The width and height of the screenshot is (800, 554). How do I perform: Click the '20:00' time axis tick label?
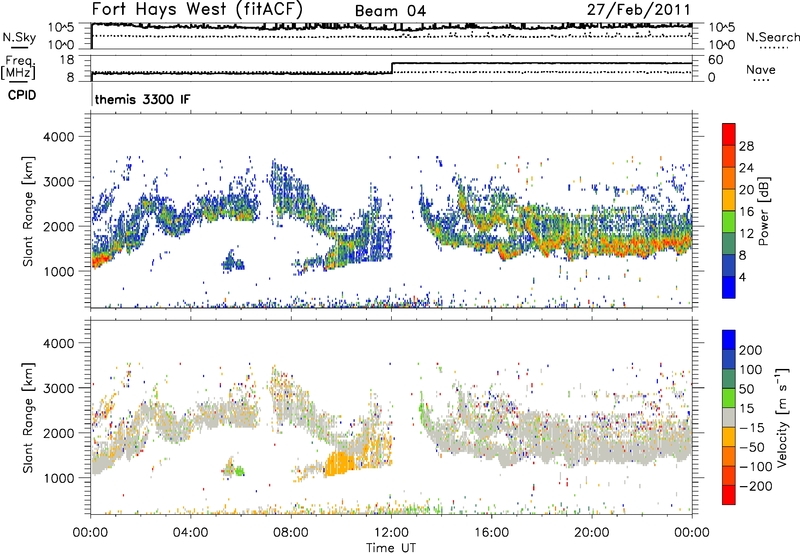591,533
